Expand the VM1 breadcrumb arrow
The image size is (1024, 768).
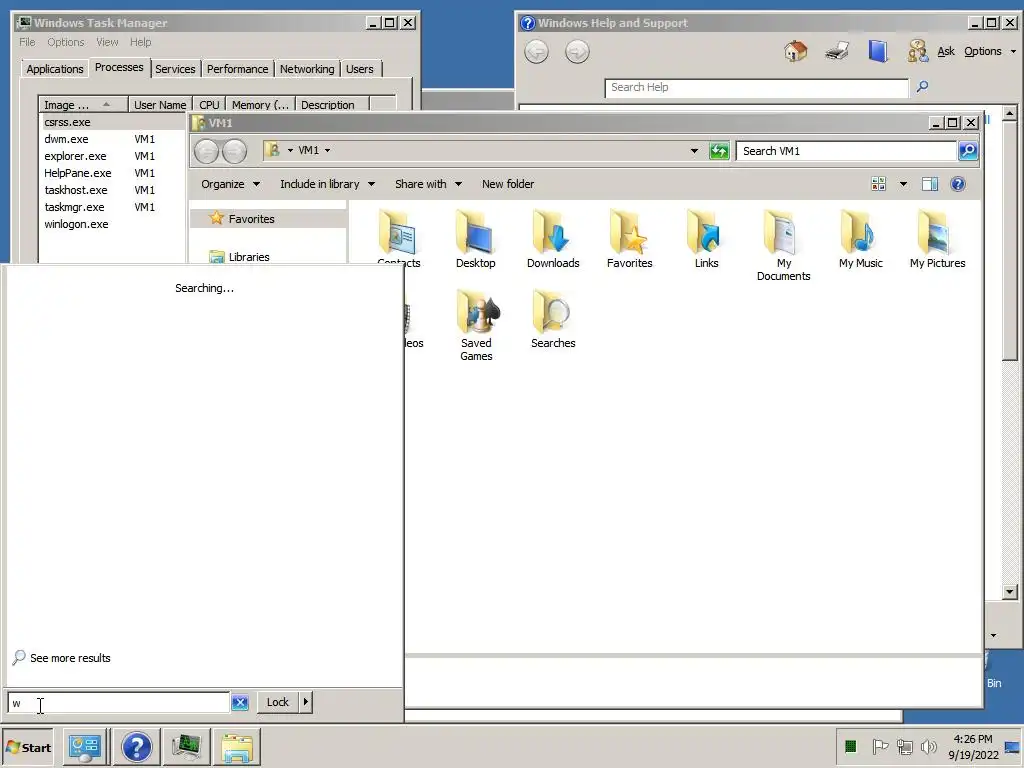point(327,150)
